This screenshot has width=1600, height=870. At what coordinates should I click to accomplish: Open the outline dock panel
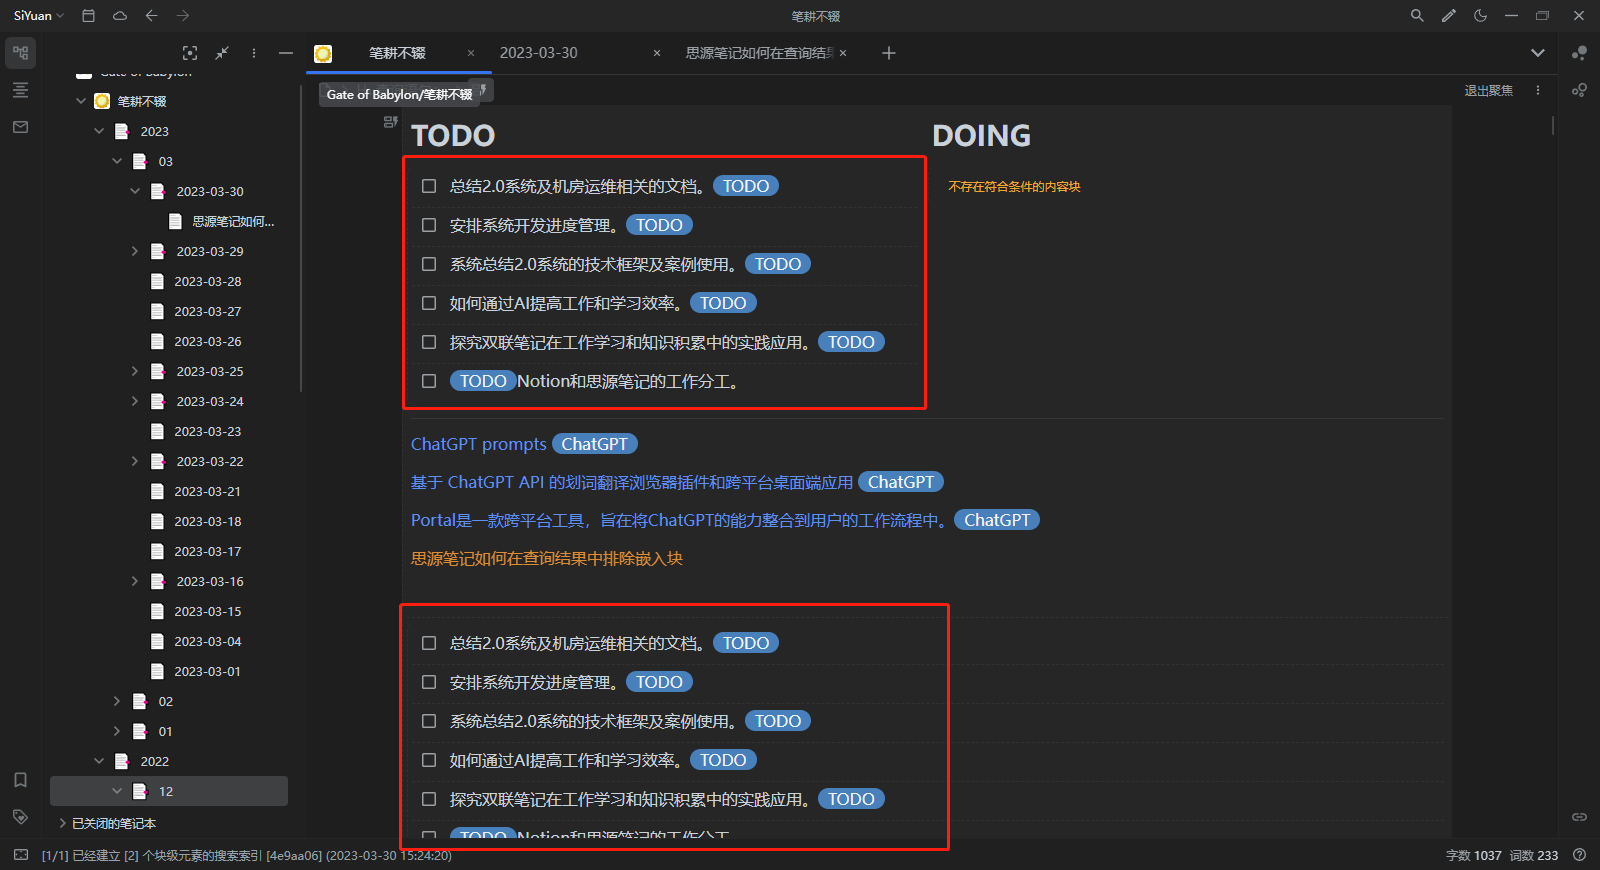click(20, 90)
